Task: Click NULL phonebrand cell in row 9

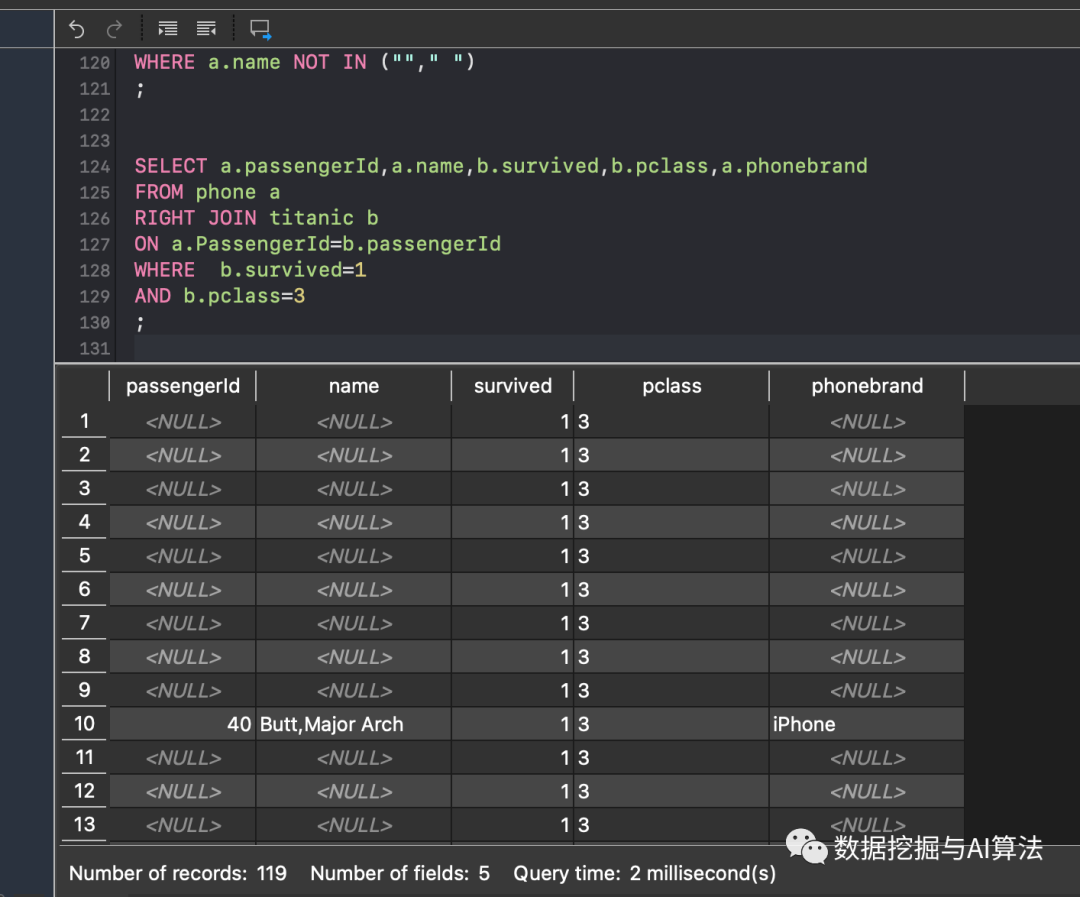Action: (866, 690)
